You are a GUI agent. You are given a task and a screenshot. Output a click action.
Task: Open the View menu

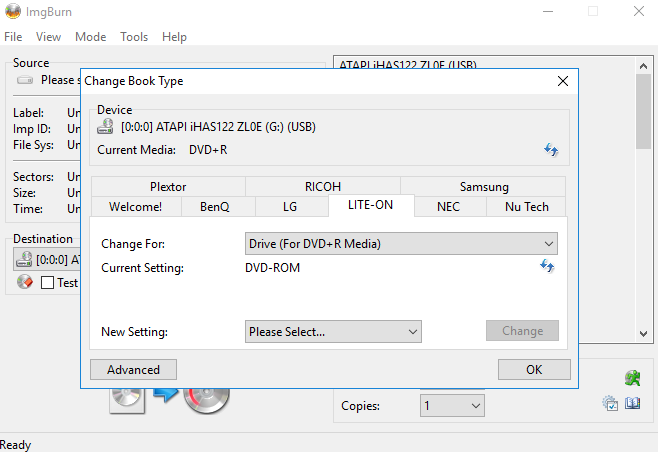tap(48, 37)
